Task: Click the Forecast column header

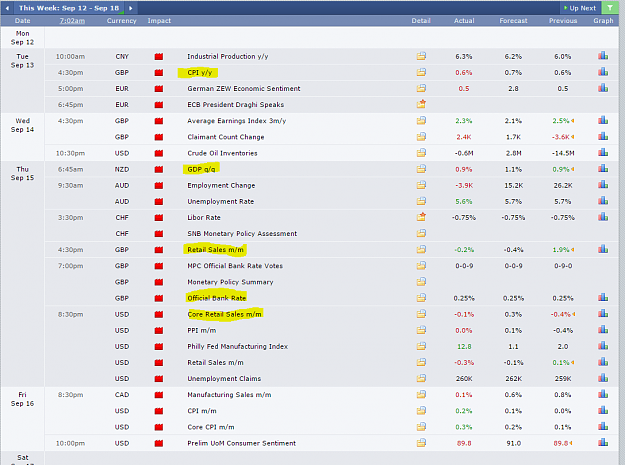Action: point(513,21)
